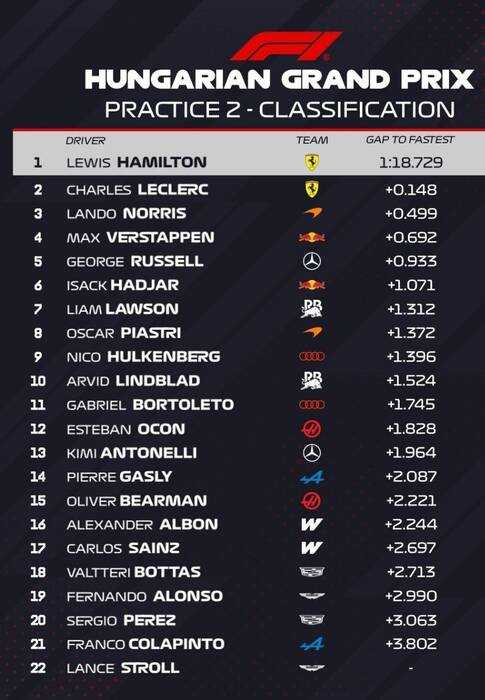Click the Oscar Piastri driver name

pos(124,333)
